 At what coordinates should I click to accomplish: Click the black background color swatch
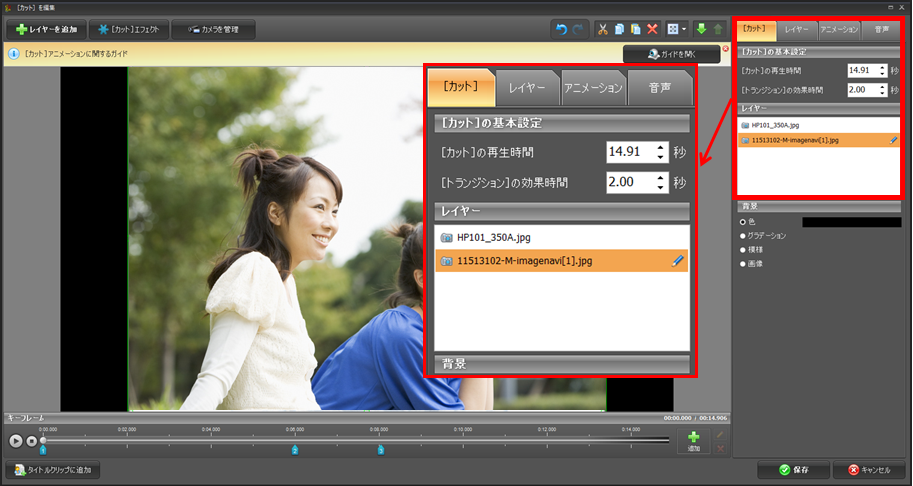(852, 222)
